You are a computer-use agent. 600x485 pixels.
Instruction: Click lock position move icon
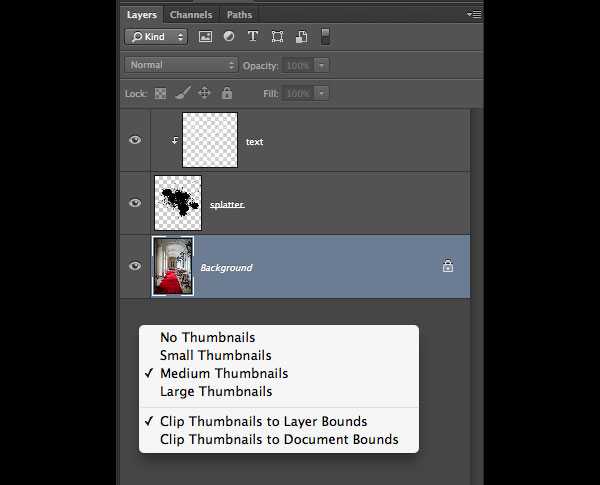pos(204,93)
